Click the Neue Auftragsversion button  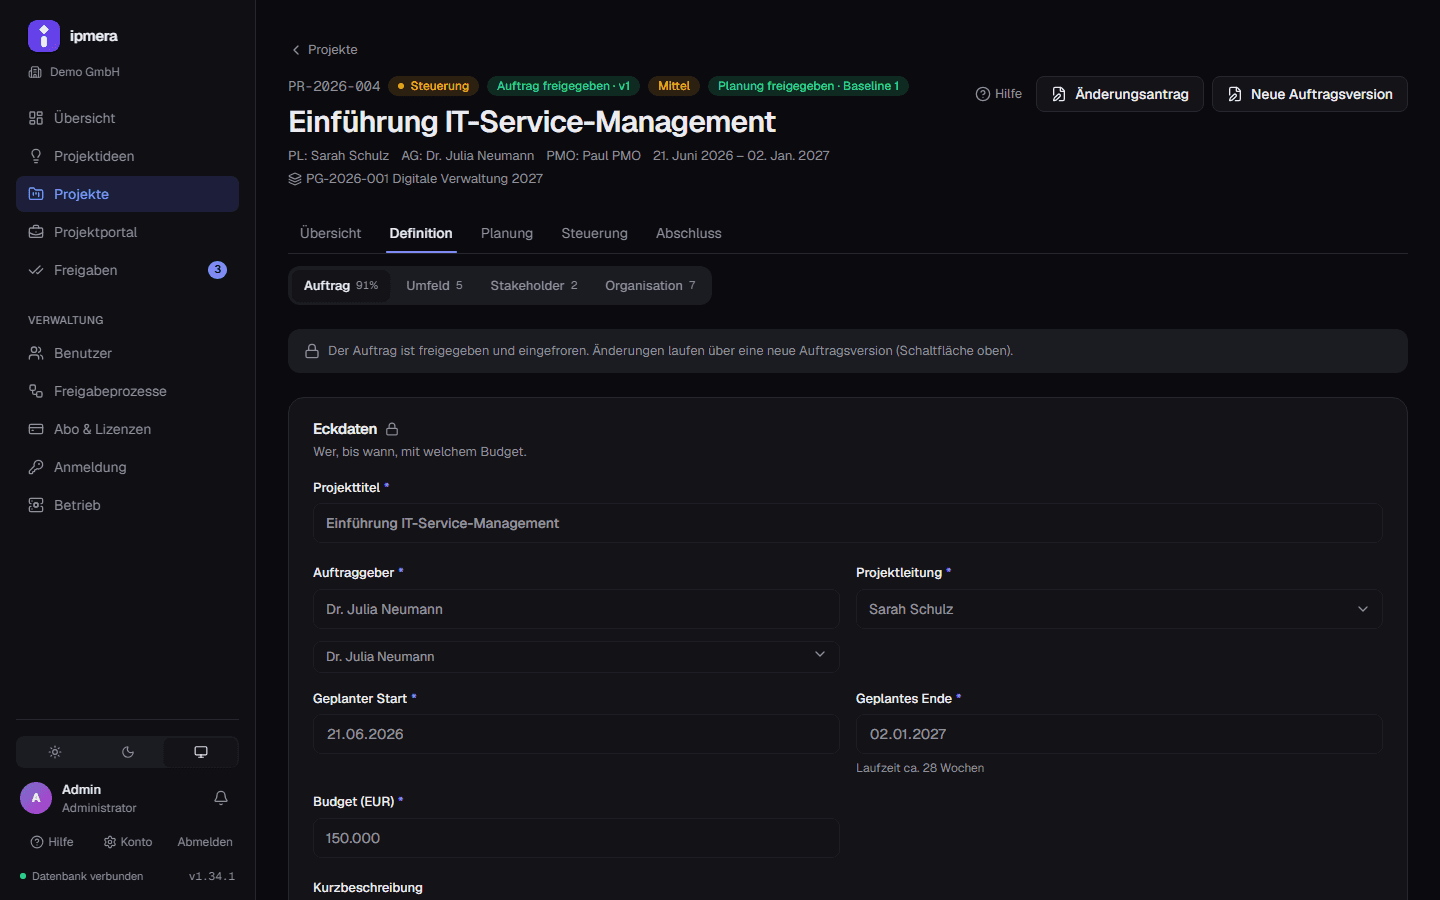[1310, 94]
